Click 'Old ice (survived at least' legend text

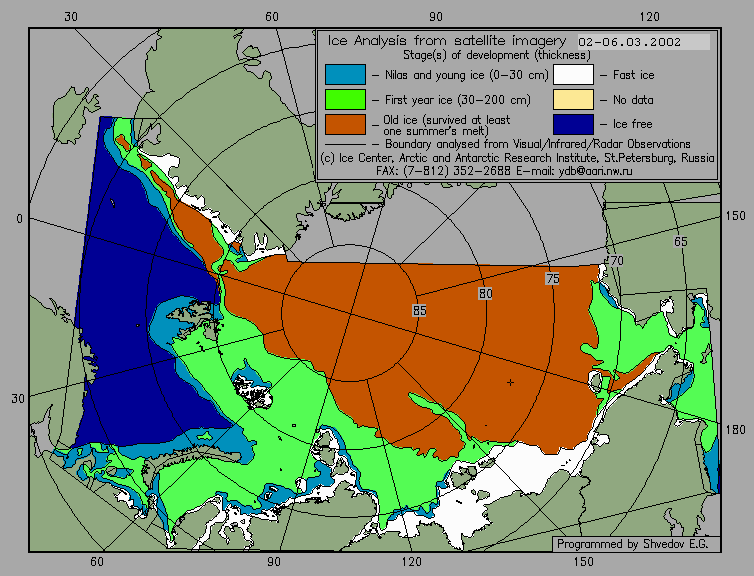tap(447, 119)
